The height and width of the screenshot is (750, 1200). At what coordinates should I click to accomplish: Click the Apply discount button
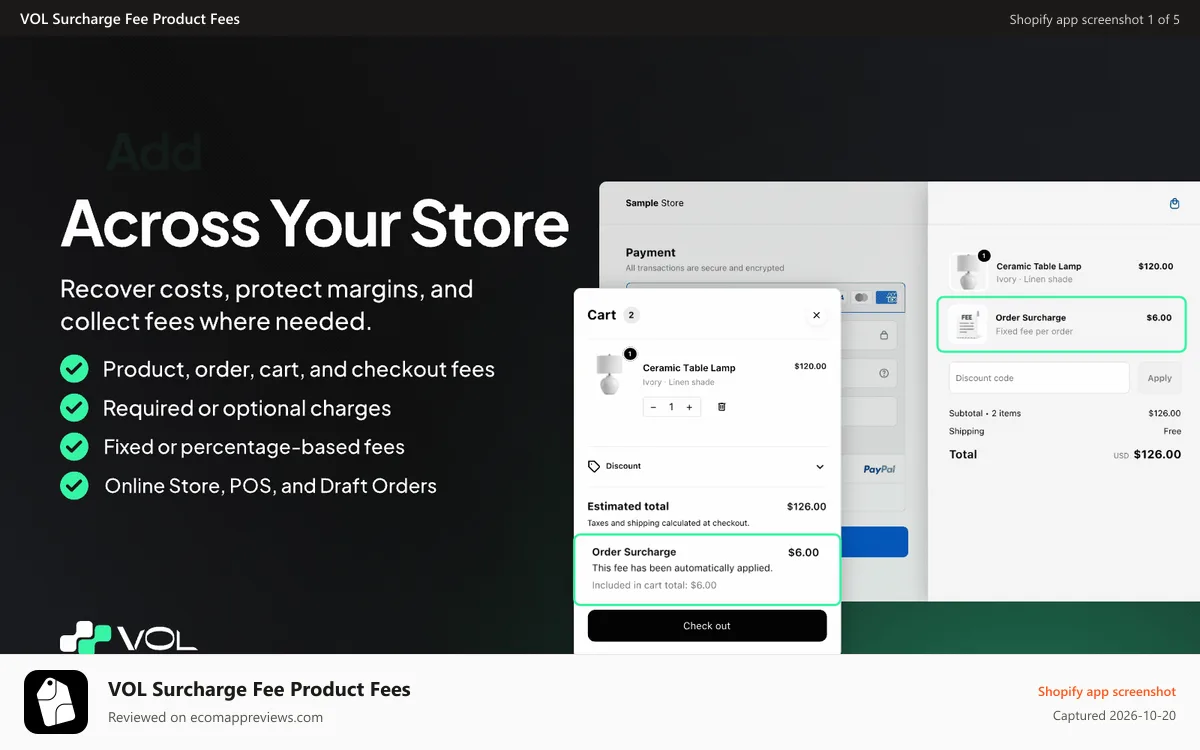(1160, 378)
